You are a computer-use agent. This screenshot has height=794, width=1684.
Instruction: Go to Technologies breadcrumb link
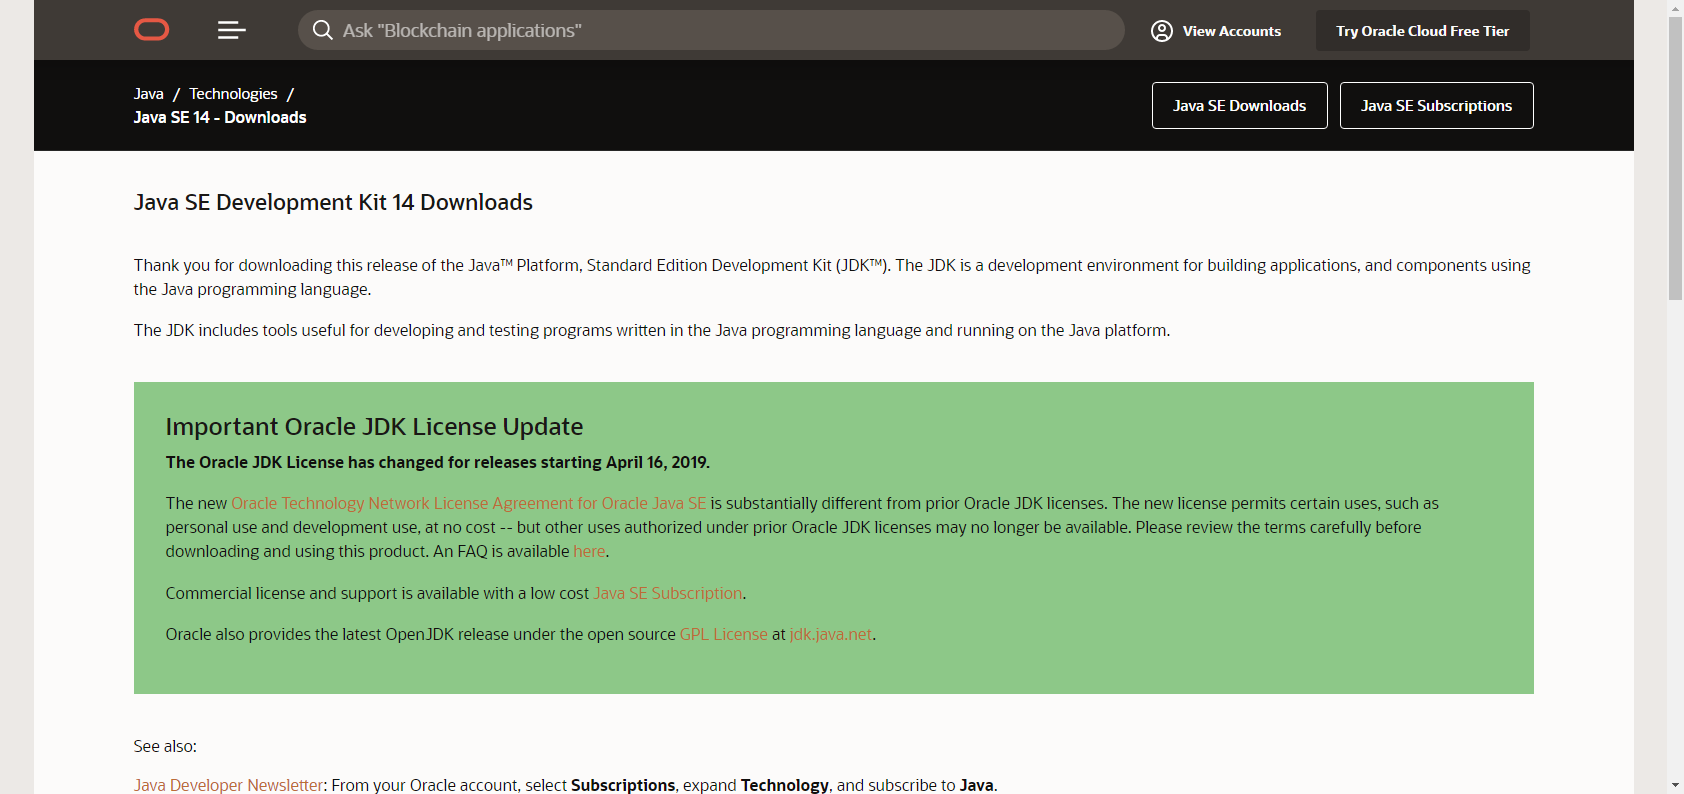pos(233,94)
